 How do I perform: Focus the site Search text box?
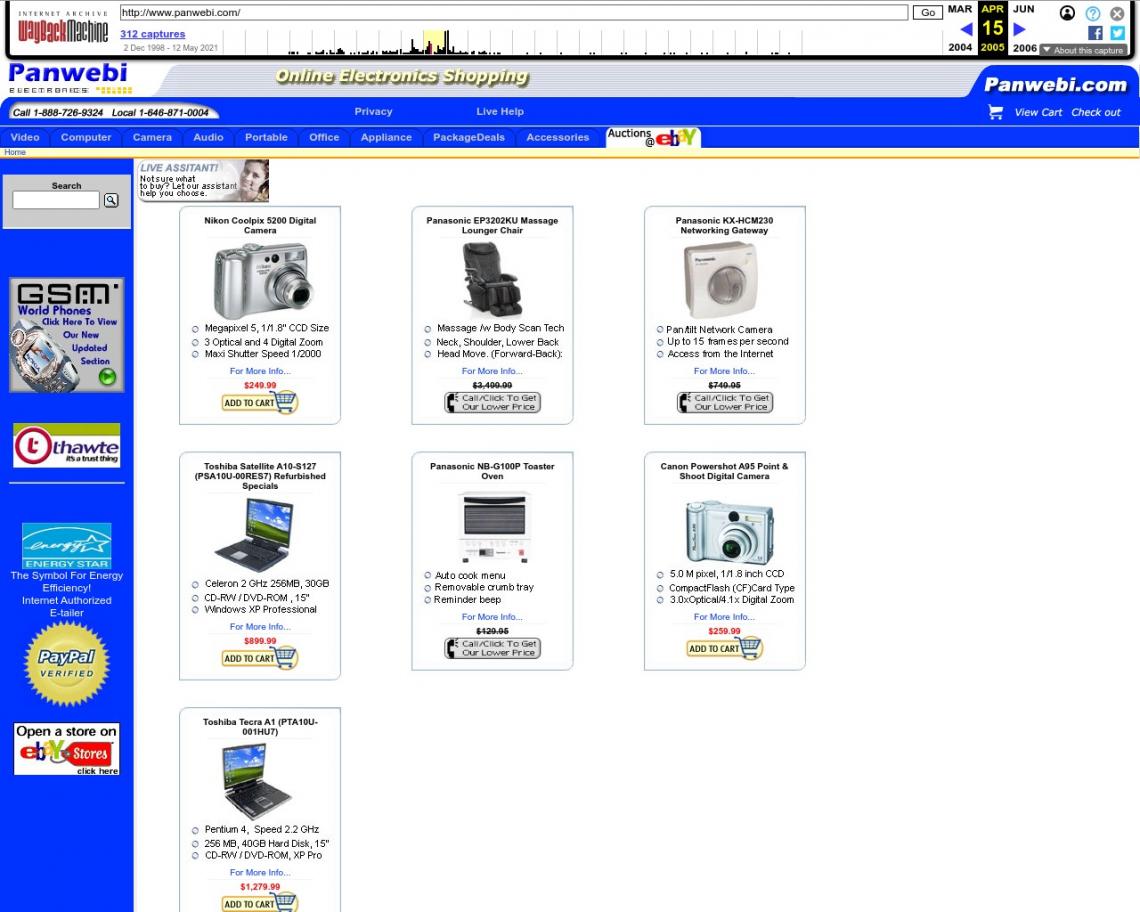click(56, 200)
